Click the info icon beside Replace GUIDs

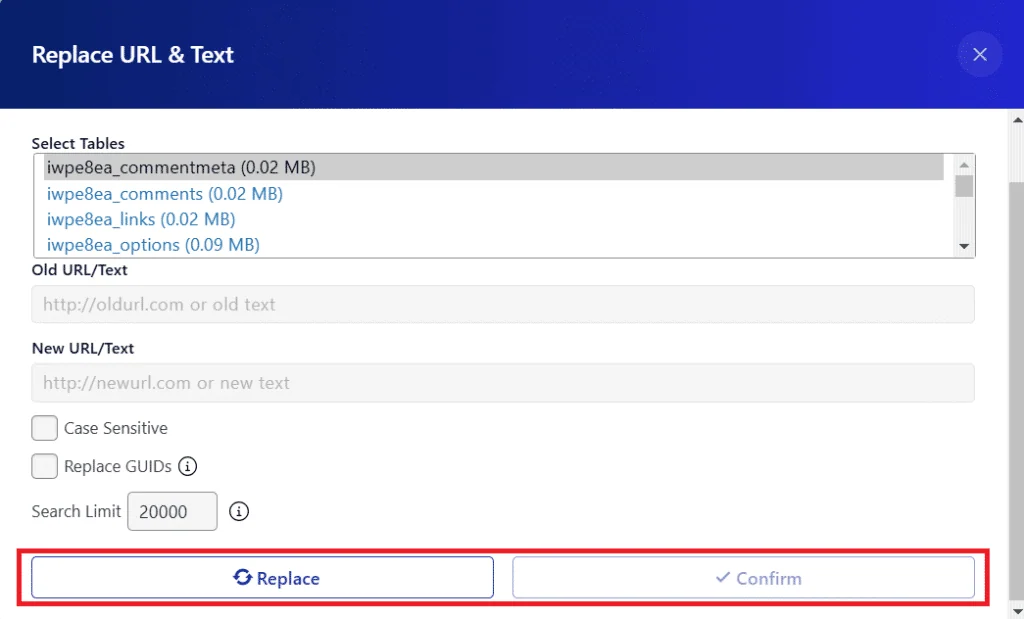point(188,466)
